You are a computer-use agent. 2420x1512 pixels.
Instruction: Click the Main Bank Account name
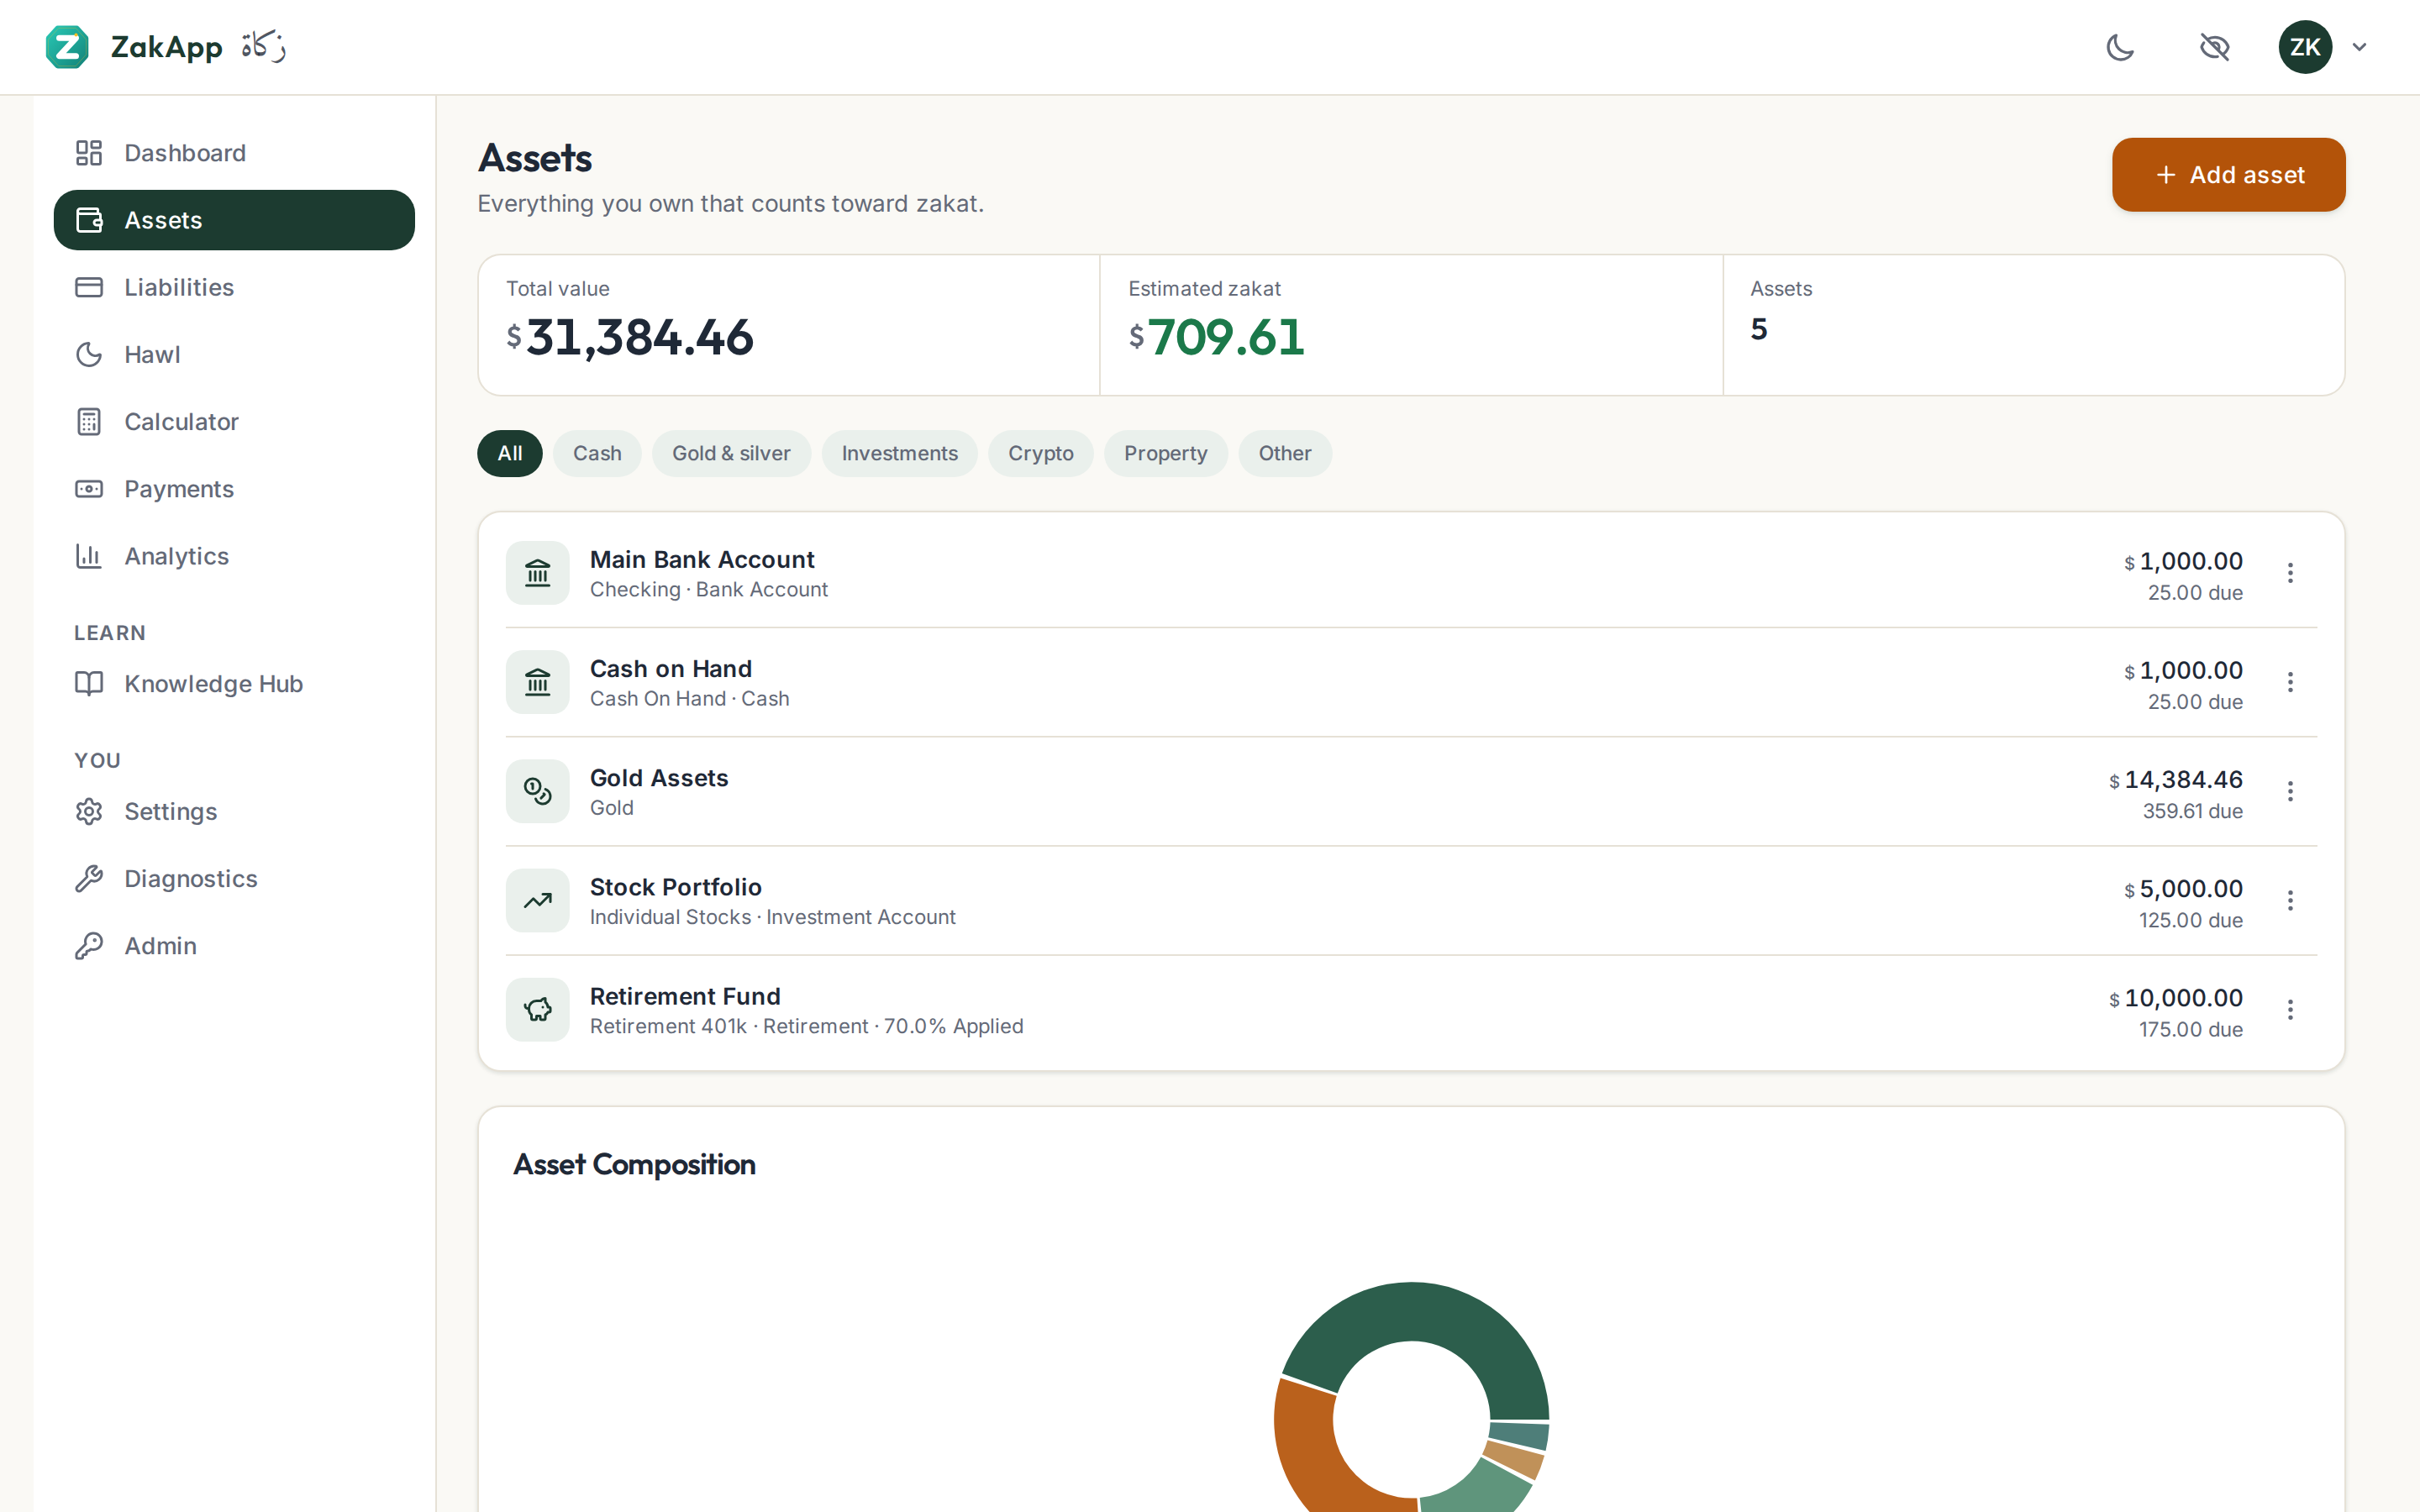[702, 559]
